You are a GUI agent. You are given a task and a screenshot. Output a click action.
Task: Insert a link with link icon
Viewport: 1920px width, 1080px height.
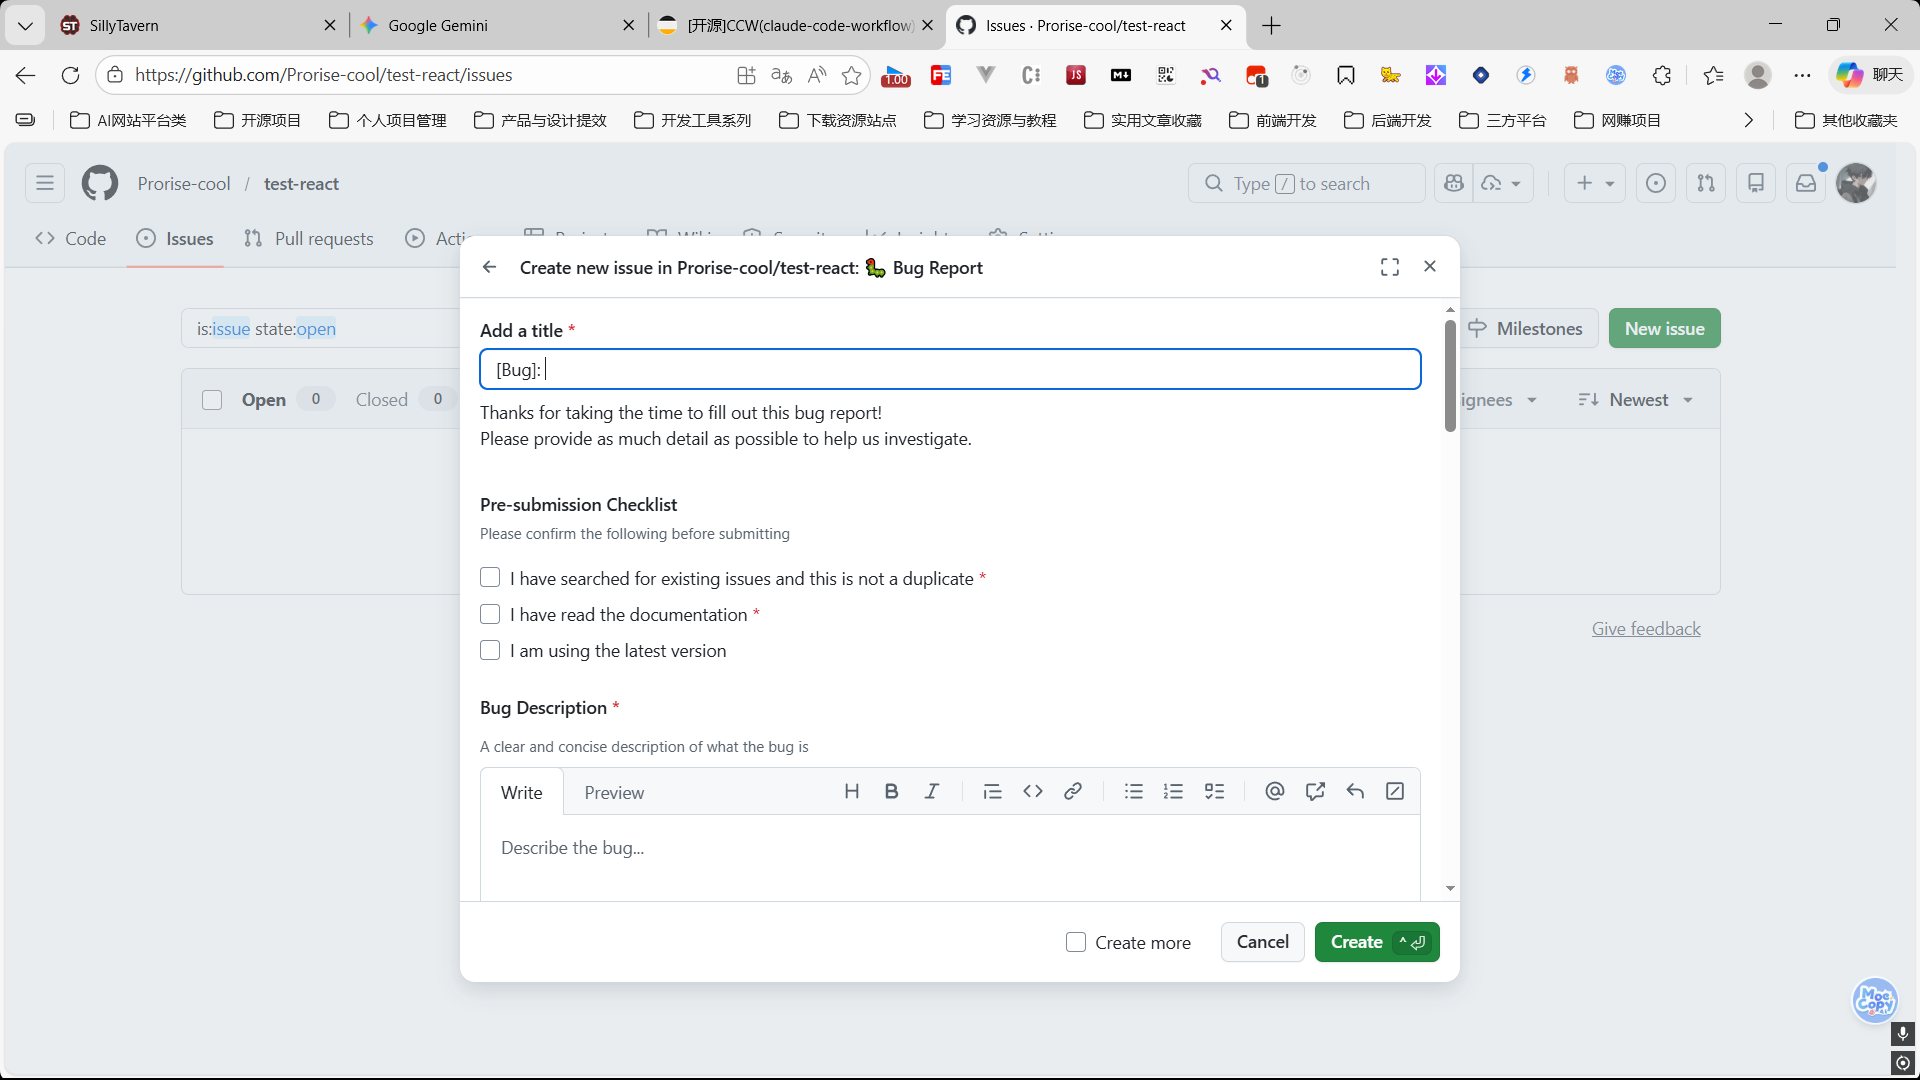pyautogui.click(x=1073, y=792)
